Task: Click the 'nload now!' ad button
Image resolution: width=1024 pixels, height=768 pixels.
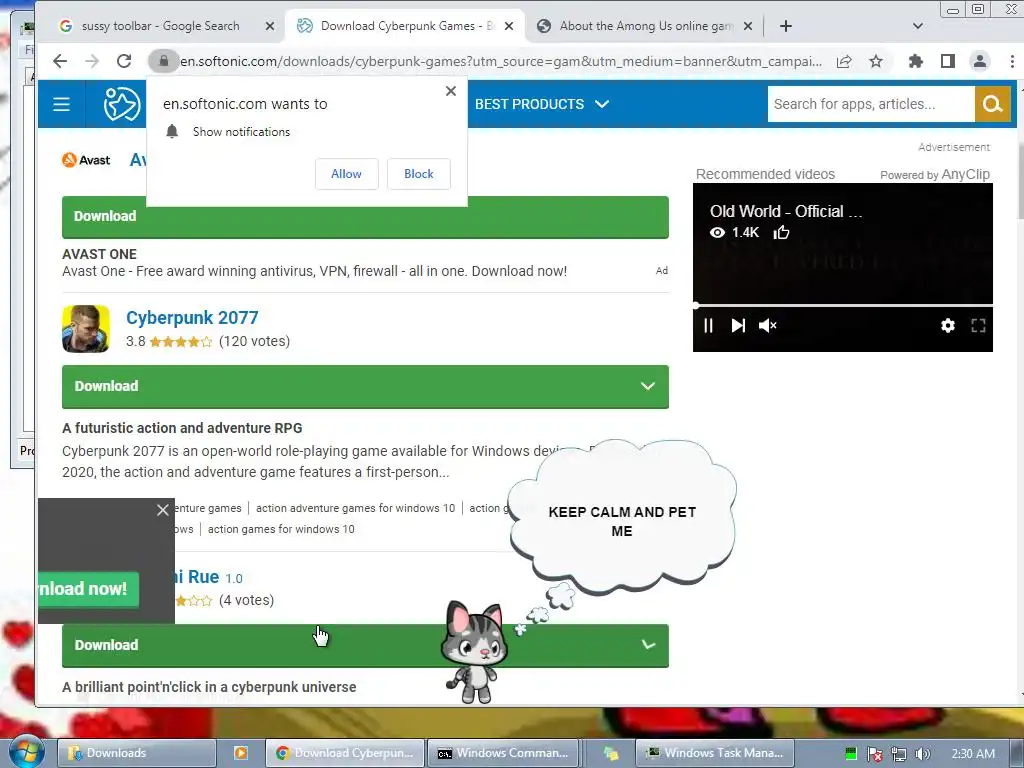Action: pyautogui.click(x=88, y=589)
